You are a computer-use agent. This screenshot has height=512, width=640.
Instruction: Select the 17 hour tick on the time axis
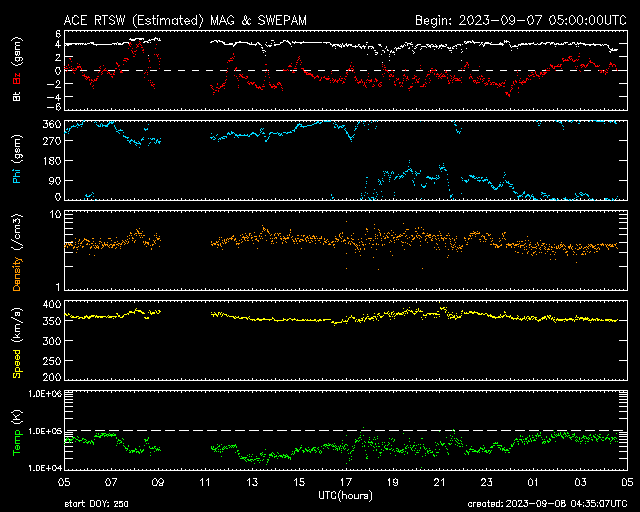345,482
